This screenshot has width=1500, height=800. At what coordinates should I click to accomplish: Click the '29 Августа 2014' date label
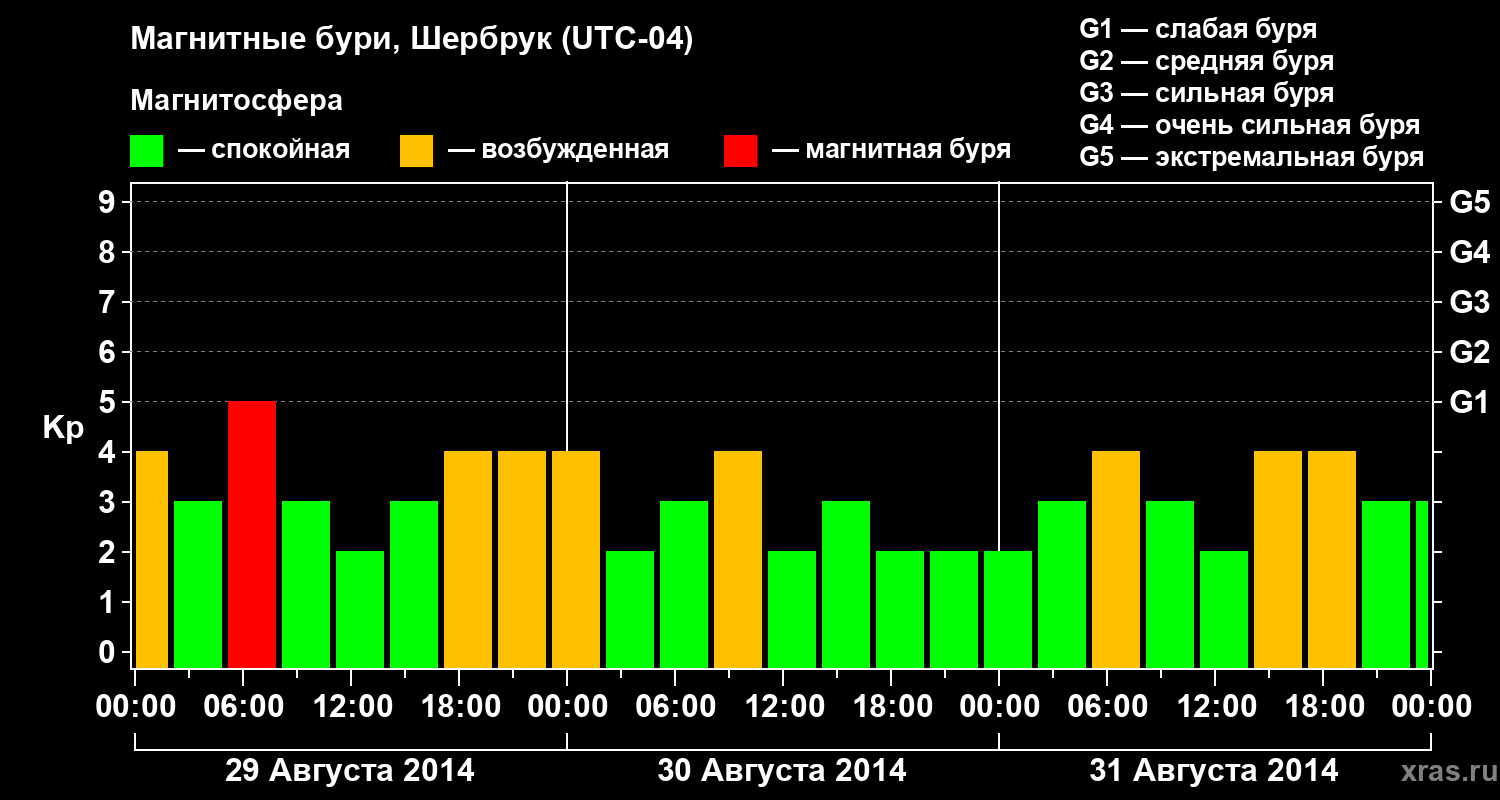coord(350,771)
